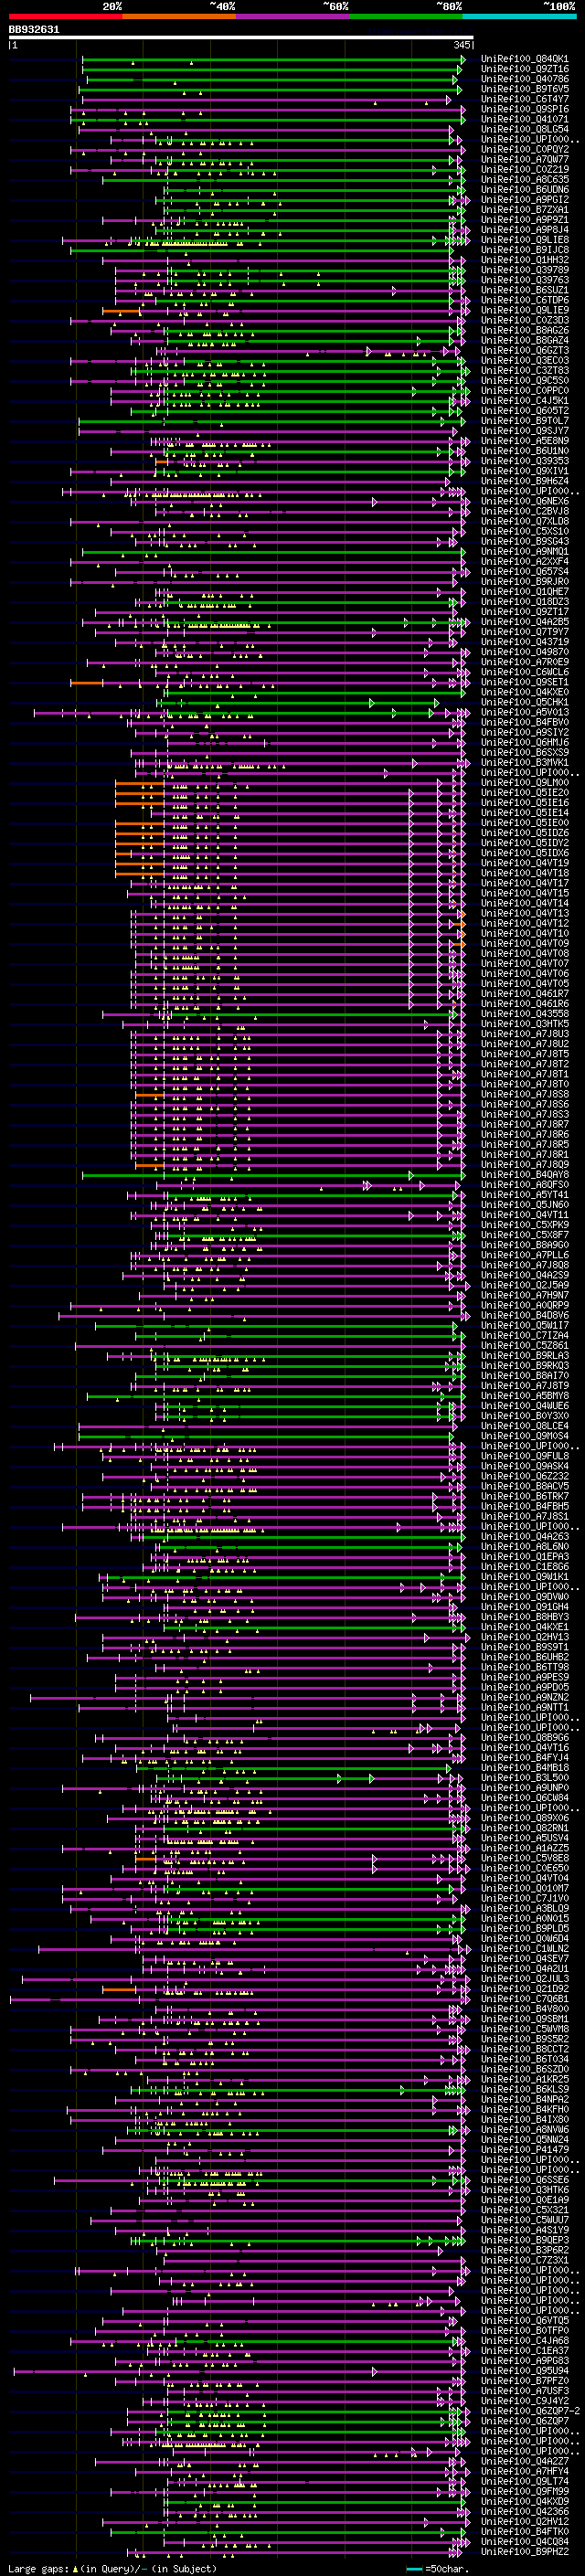This screenshot has width=585, height=2576.
Task: Select hit label UniRef100_A7QW77
Action: click(x=525, y=160)
